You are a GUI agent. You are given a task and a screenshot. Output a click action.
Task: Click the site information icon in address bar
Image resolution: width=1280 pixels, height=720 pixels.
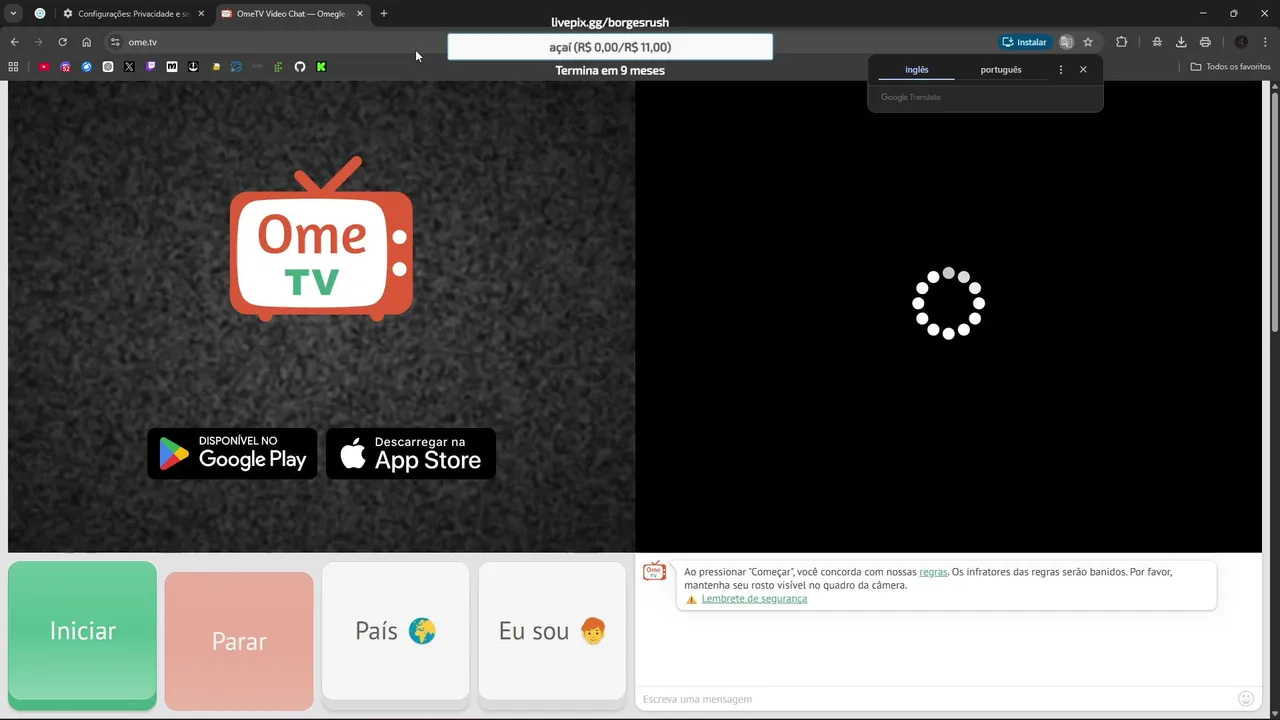115,42
